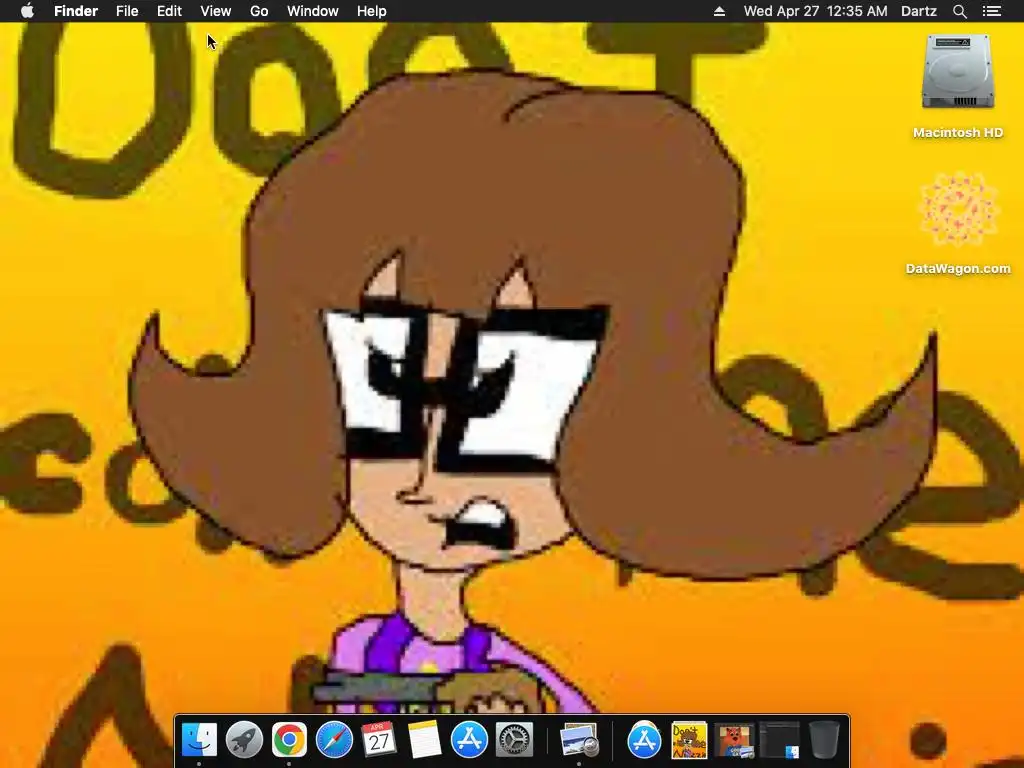This screenshot has height=768, width=1024.
Task: Open the Trash in the dock
Action: tap(824, 740)
